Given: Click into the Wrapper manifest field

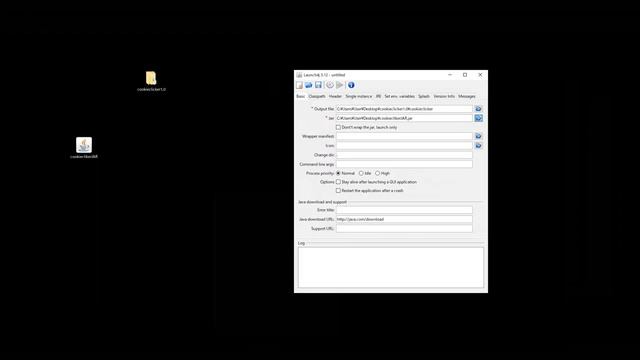Looking at the screenshot, I should click(x=404, y=136).
